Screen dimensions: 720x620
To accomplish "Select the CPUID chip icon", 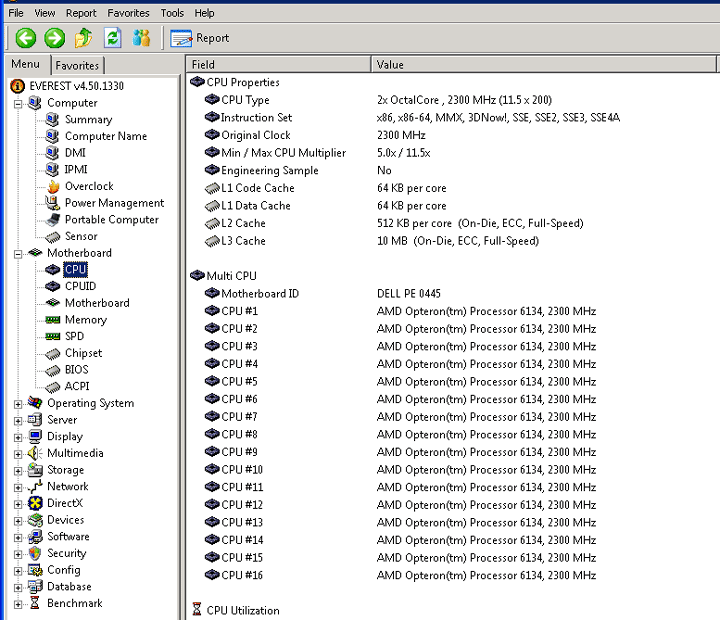I will [x=53, y=286].
